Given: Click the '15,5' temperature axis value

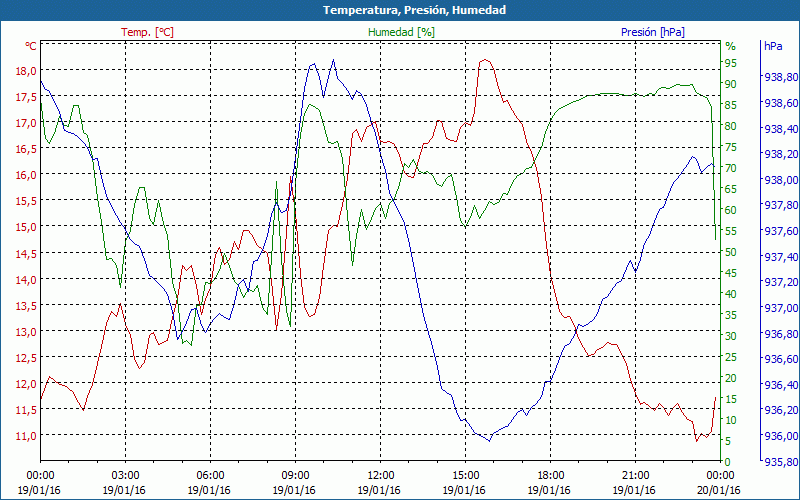Looking at the screenshot, I should click(x=27, y=201).
